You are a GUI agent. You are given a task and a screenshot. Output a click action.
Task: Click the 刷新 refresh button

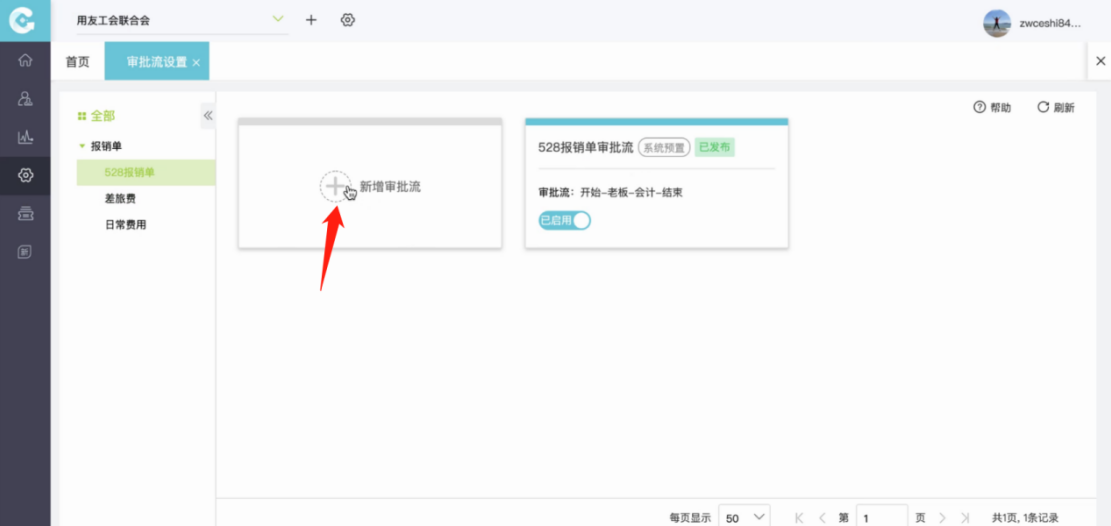[1055, 107]
